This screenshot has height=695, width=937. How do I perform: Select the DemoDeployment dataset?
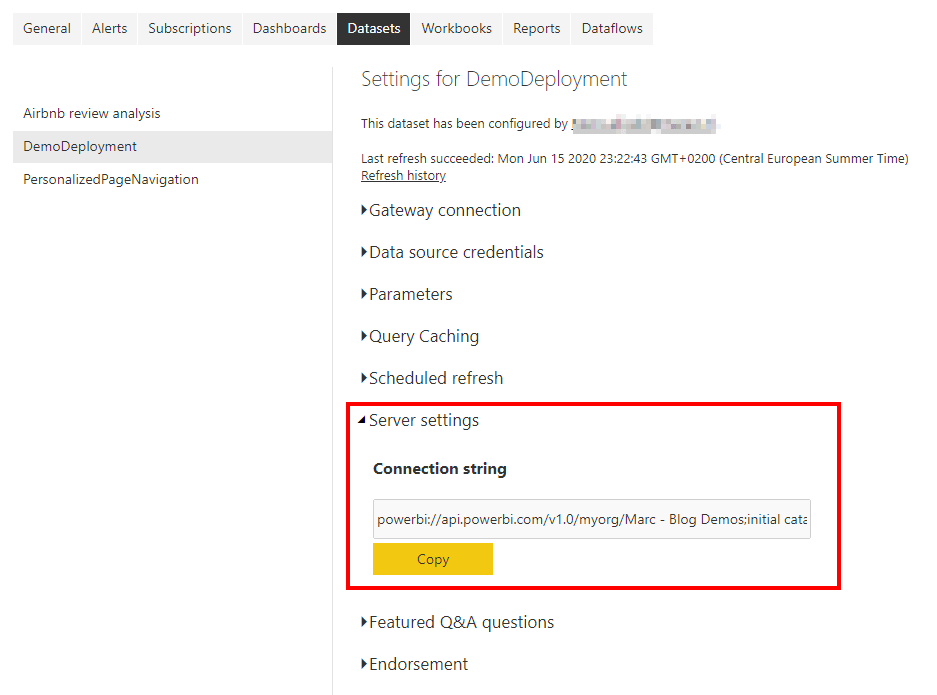pos(80,146)
